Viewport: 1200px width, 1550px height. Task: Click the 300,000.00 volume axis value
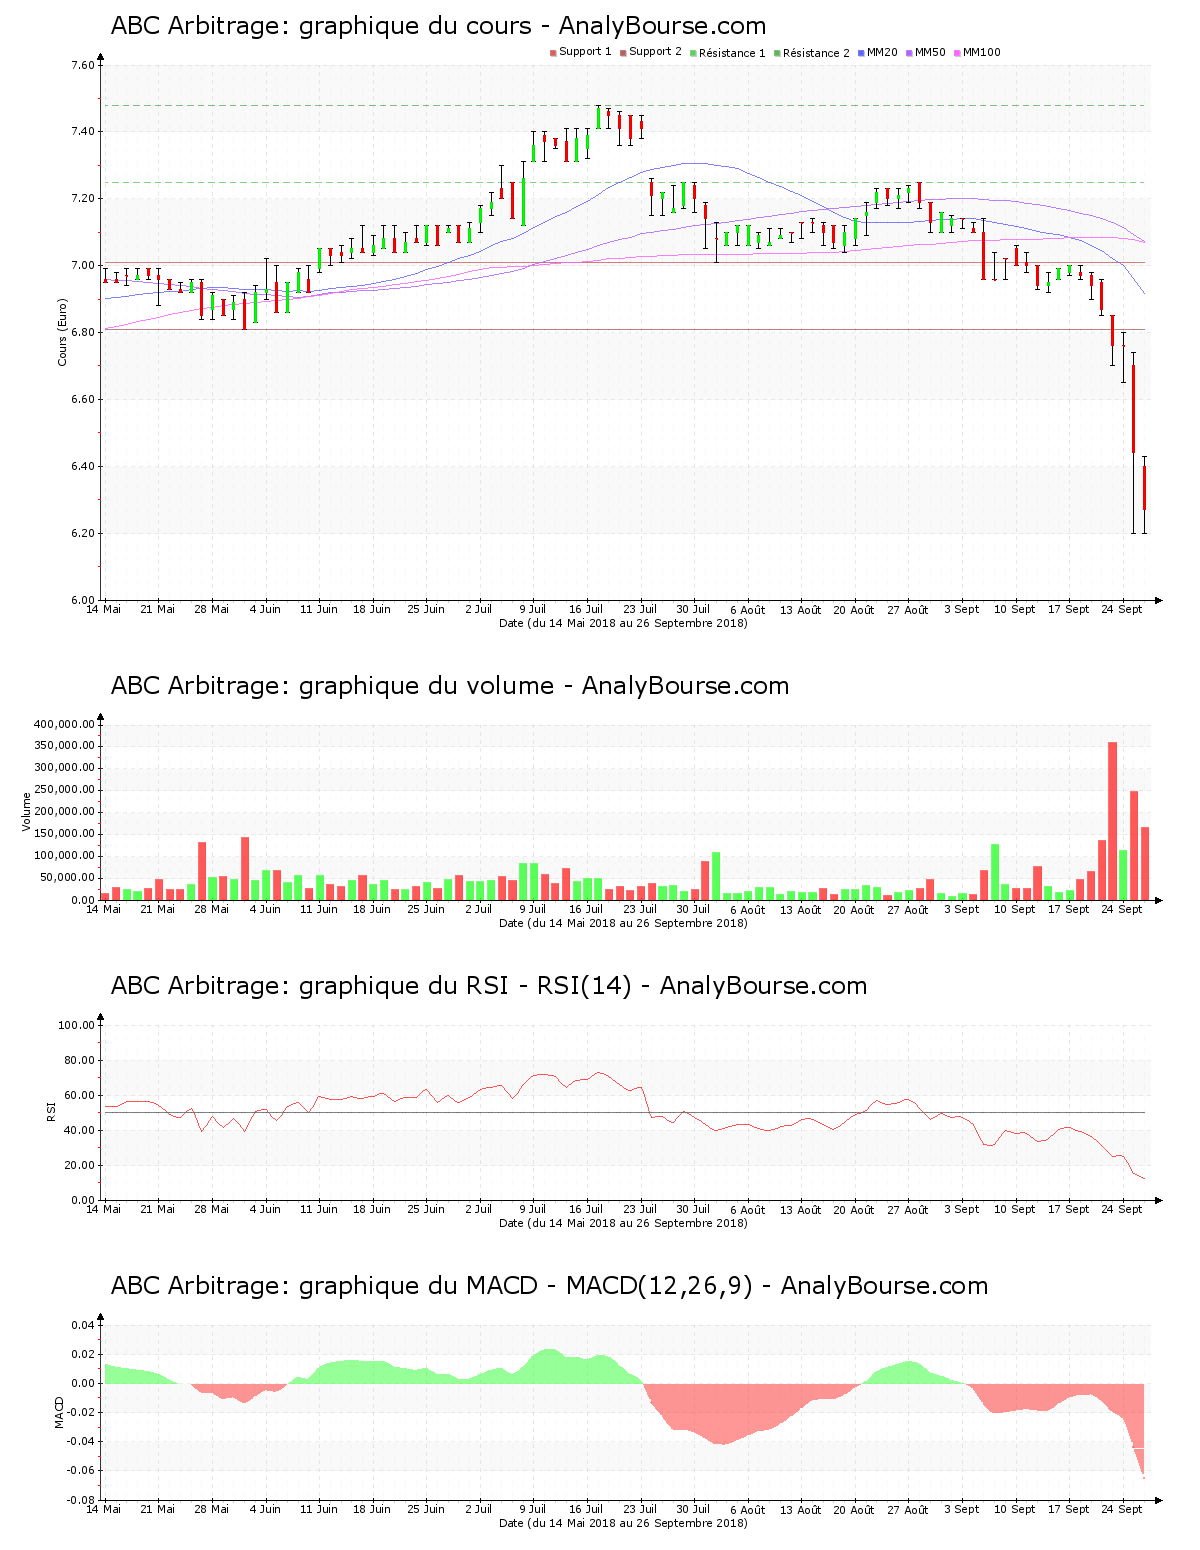[x=64, y=768]
